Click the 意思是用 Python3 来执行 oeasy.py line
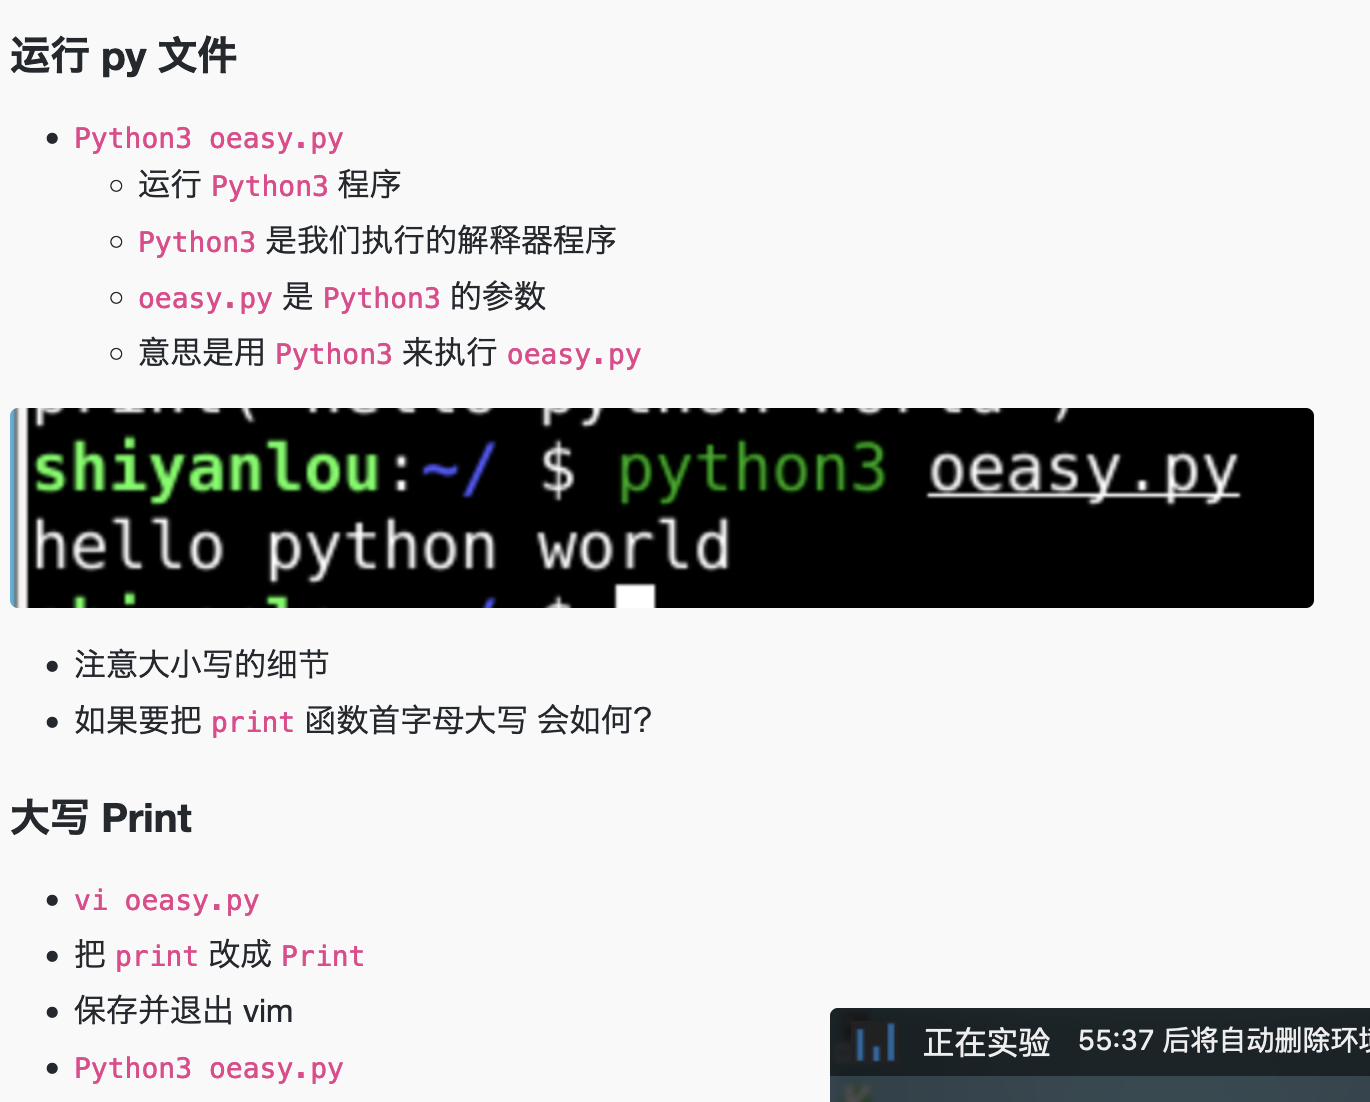Viewport: 1370px width, 1102px height. tap(389, 354)
